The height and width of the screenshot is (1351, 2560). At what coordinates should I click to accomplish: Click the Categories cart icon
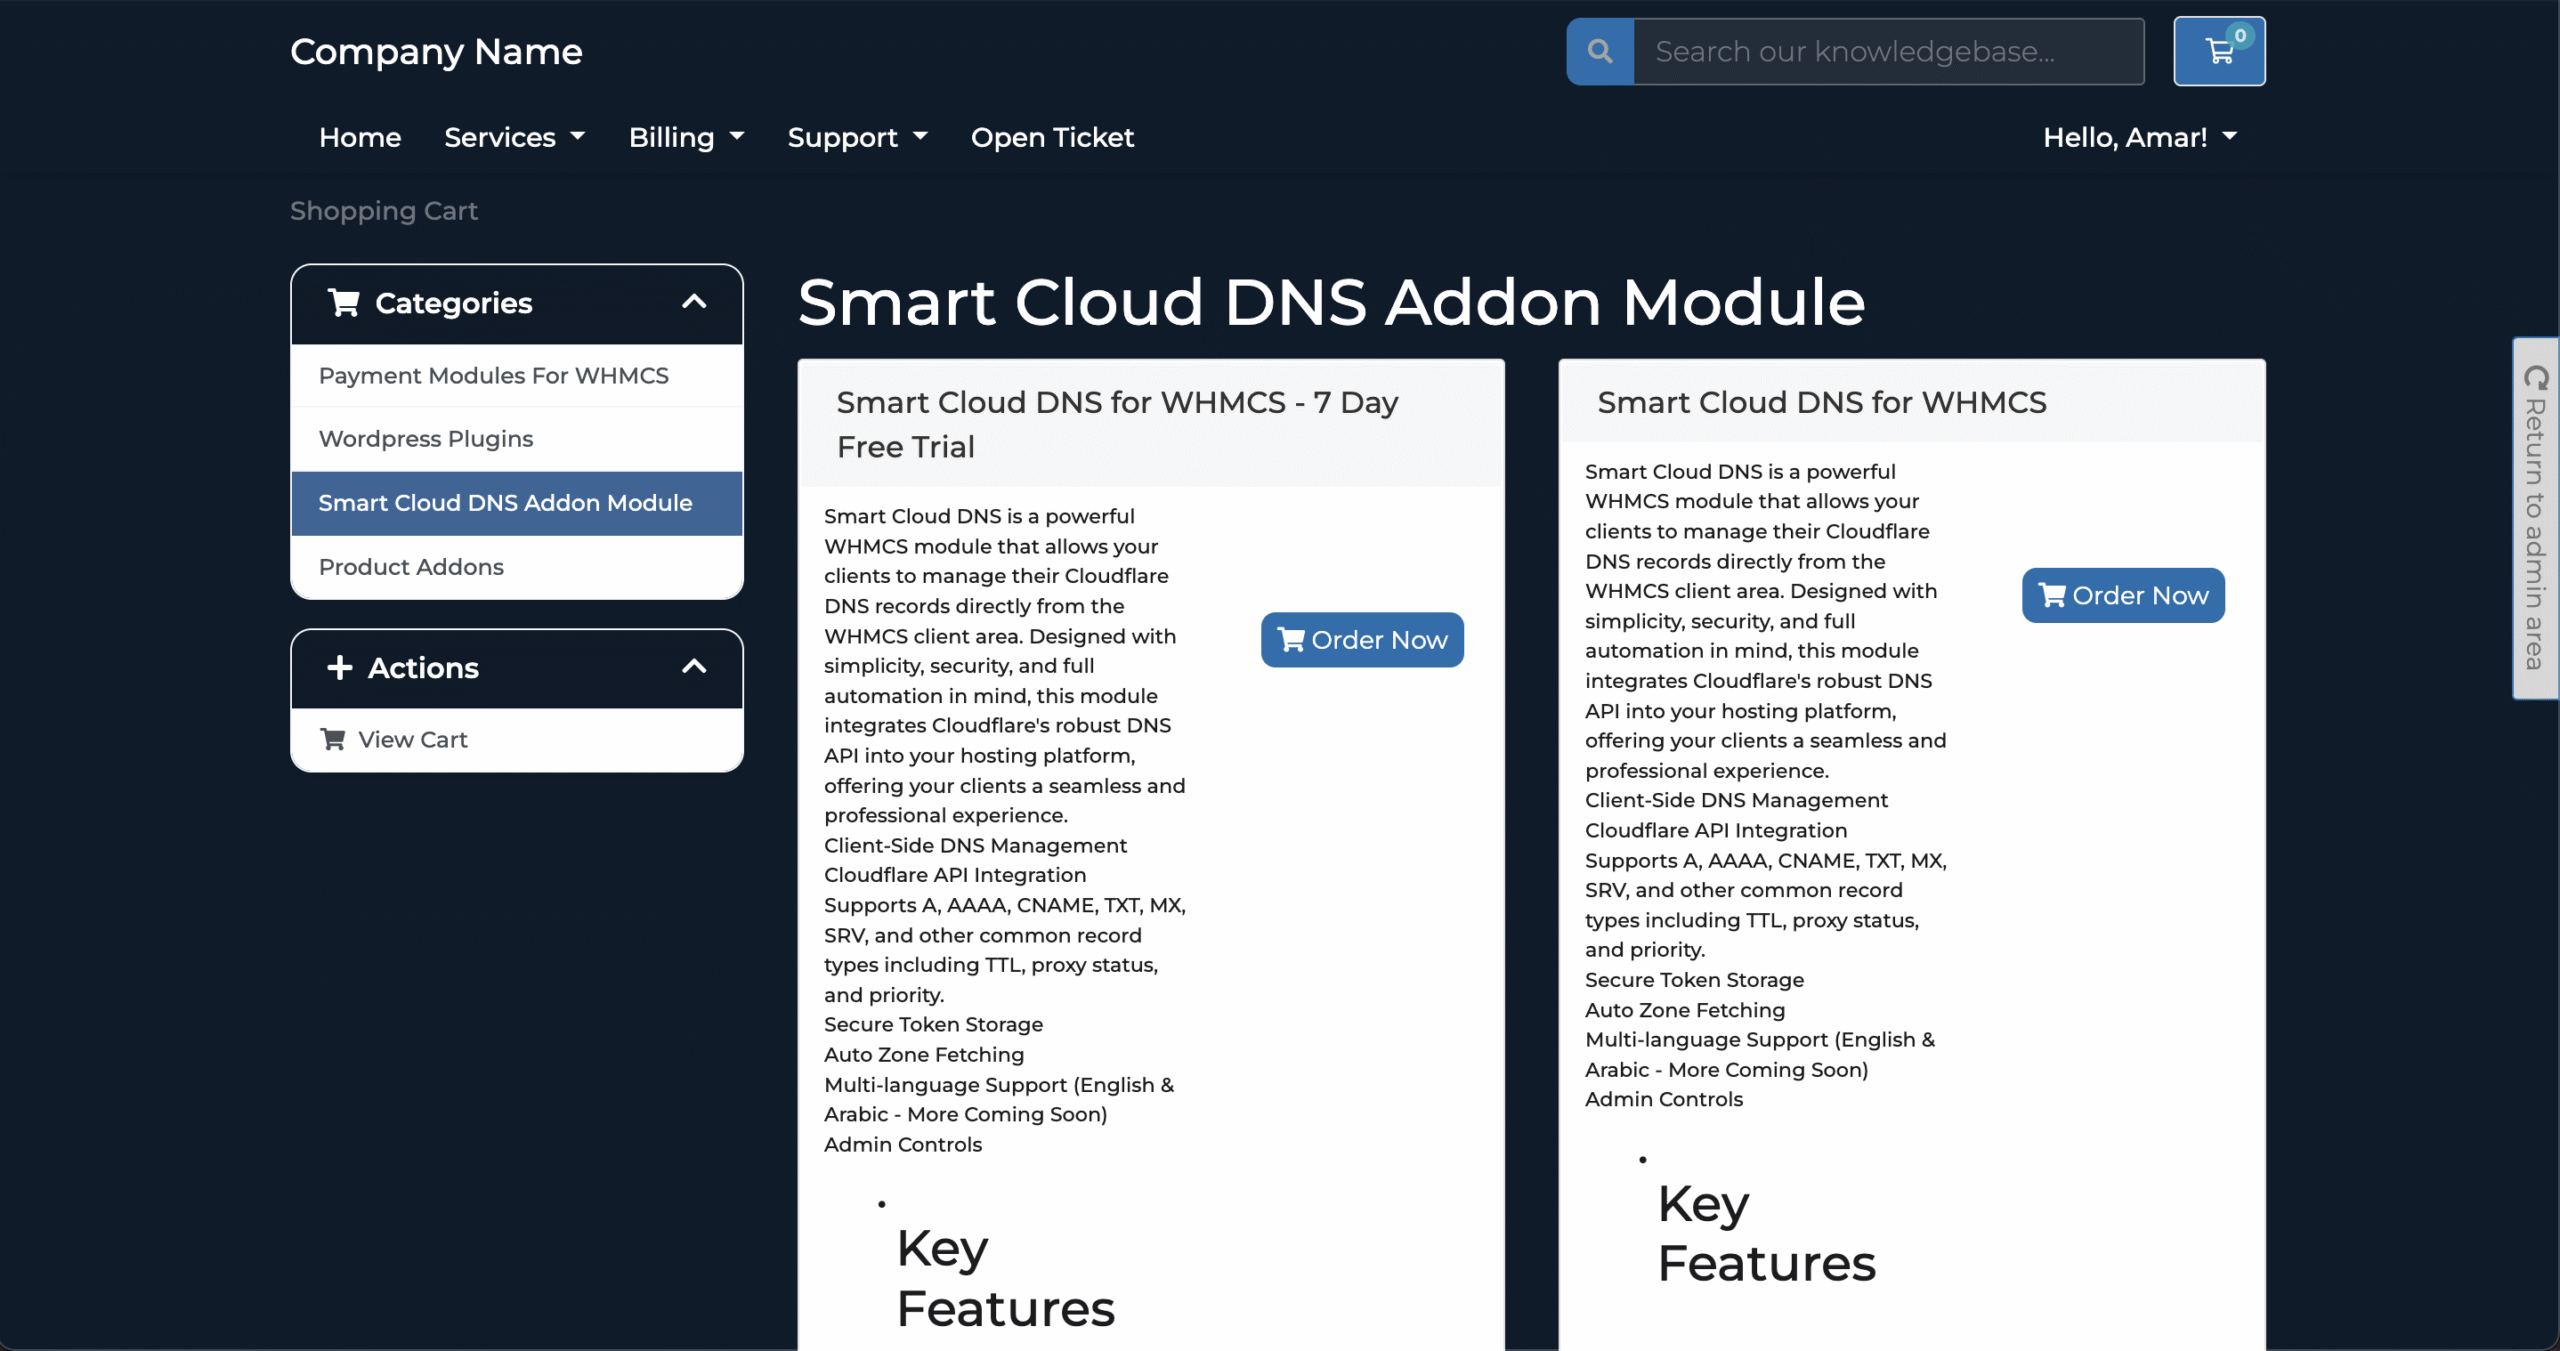(x=343, y=302)
